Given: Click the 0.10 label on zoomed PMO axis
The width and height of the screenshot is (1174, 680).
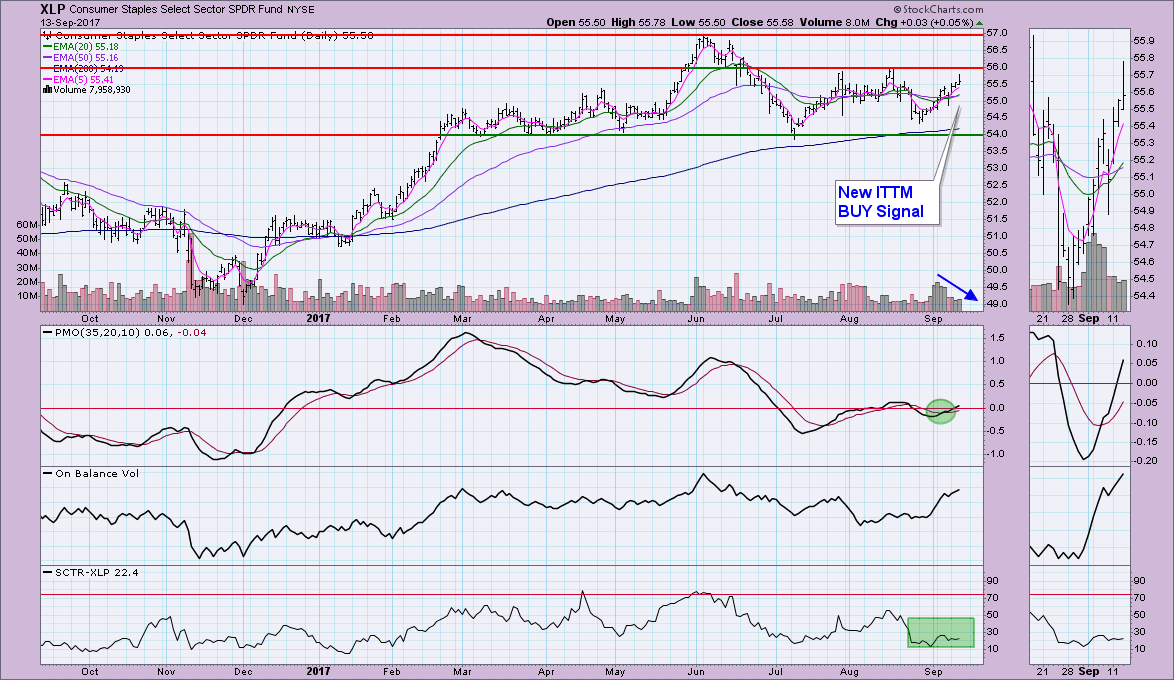Looking at the screenshot, I should 1146,344.
